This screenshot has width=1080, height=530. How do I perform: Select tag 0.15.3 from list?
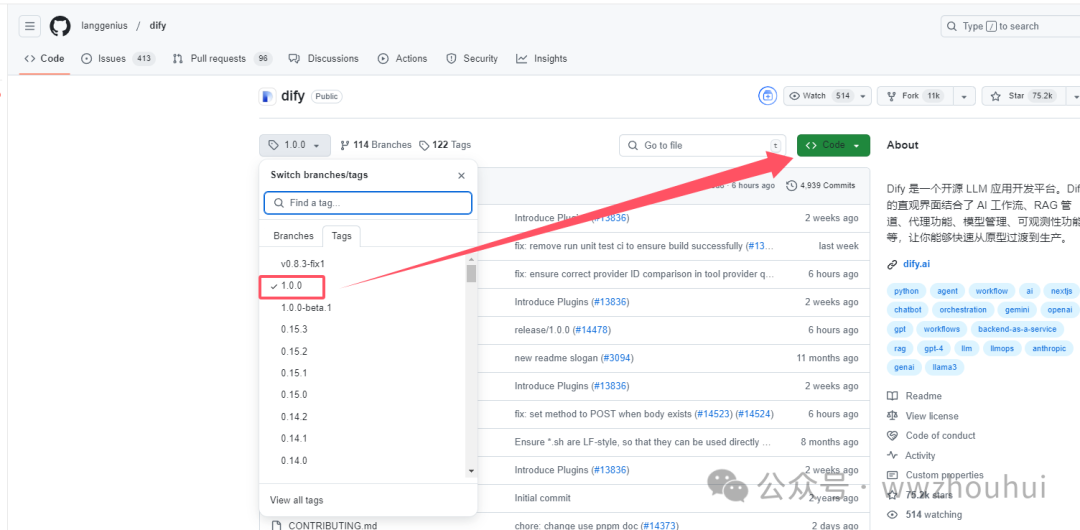[294, 329]
